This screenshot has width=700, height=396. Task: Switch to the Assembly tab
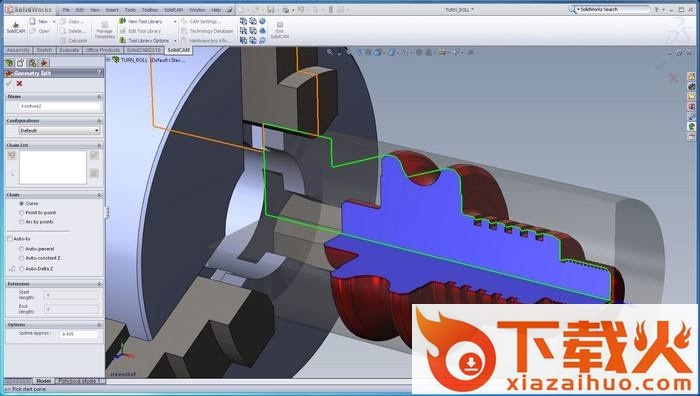pyautogui.click(x=18, y=50)
